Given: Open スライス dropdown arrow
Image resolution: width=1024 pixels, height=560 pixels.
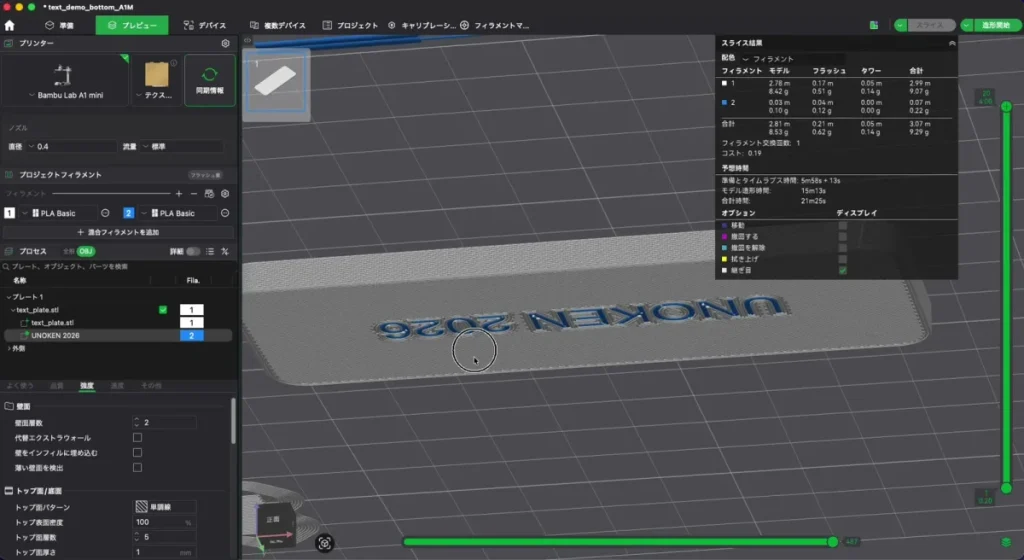Looking at the screenshot, I should (x=901, y=25).
